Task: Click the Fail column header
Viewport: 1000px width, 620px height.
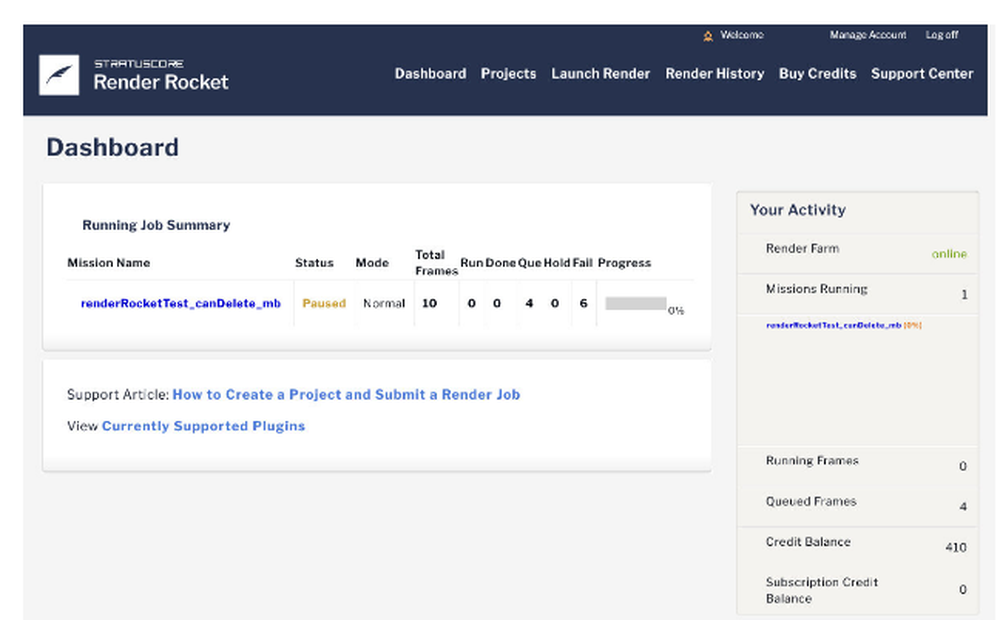Action: pyautogui.click(x=582, y=263)
